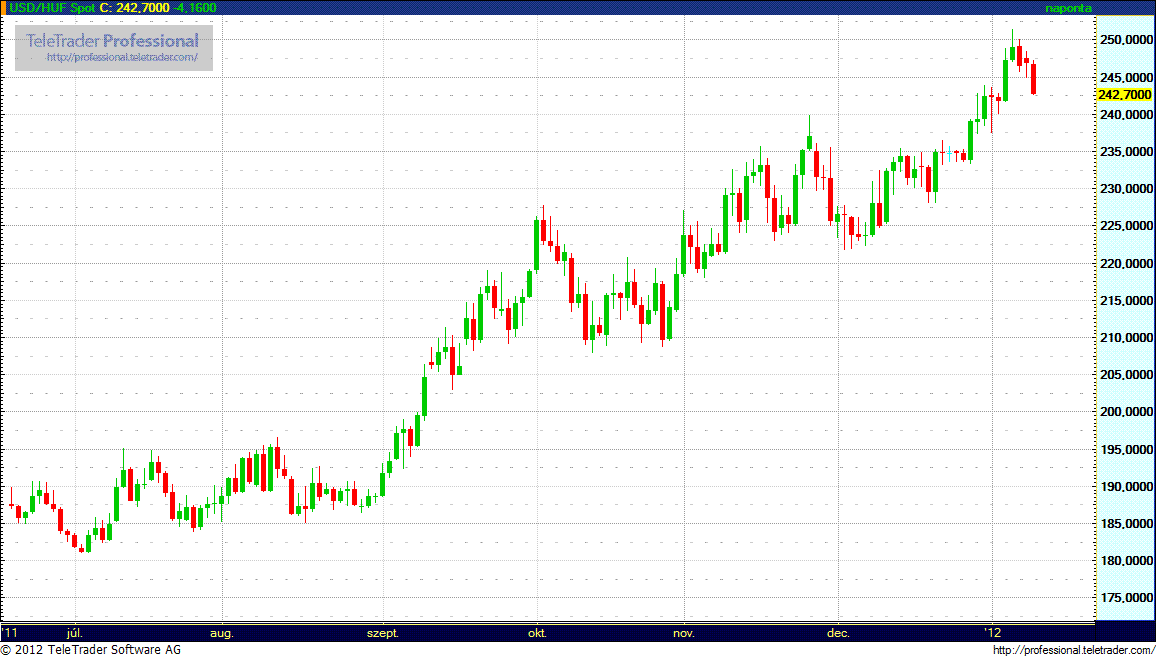The width and height of the screenshot is (1156, 659).
Task: Open the professional.teletrader.com link in footer
Action: tap(1073, 650)
